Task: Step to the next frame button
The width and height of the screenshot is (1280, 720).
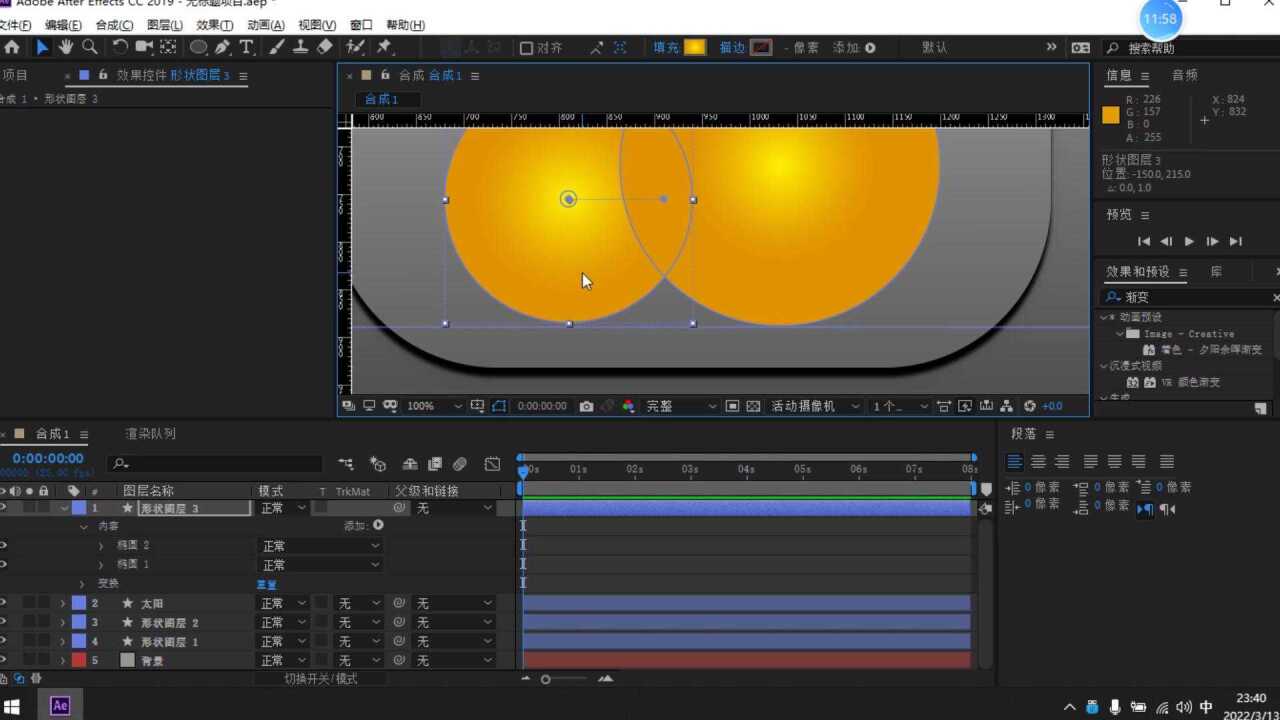Action: [x=1212, y=241]
